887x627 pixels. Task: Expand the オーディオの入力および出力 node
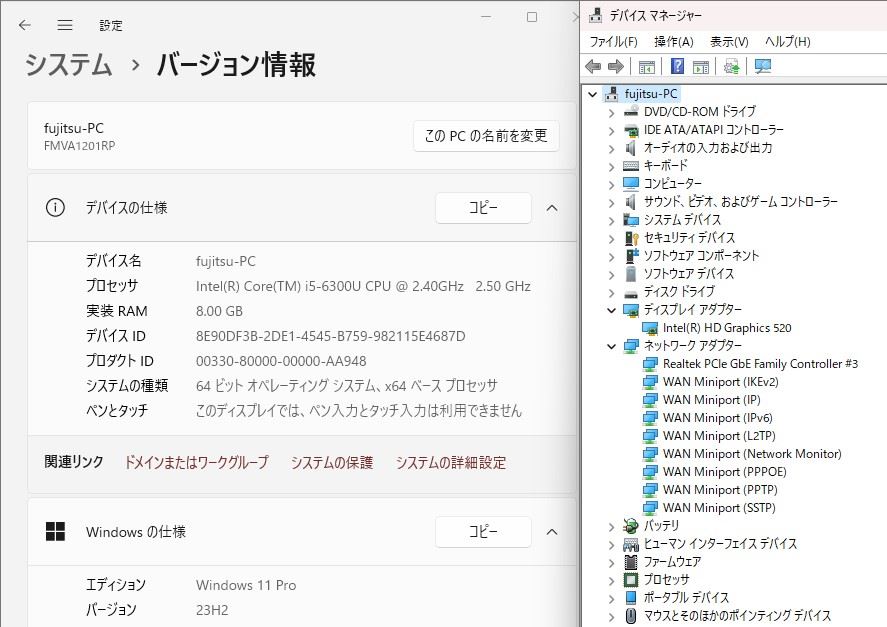tap(612, 149)
